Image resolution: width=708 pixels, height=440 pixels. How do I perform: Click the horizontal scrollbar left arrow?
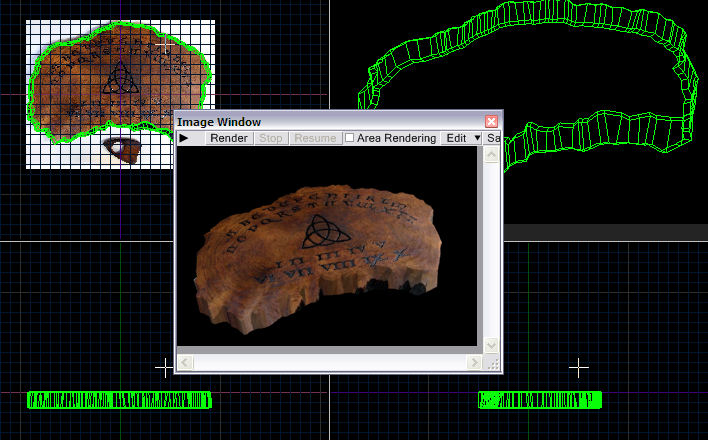[x=185, y=362]
